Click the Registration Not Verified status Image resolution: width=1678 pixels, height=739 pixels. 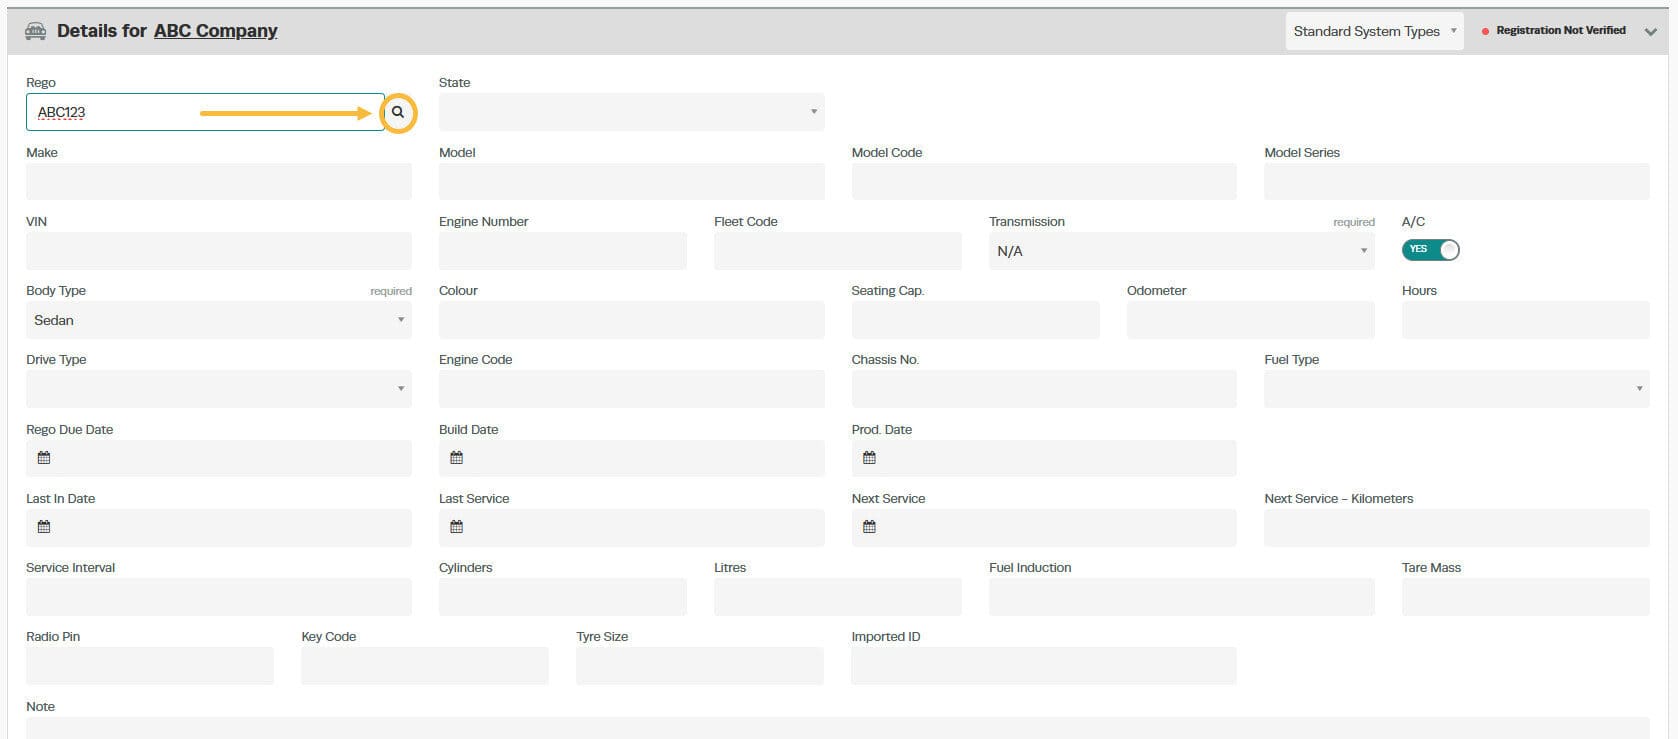1553,31
